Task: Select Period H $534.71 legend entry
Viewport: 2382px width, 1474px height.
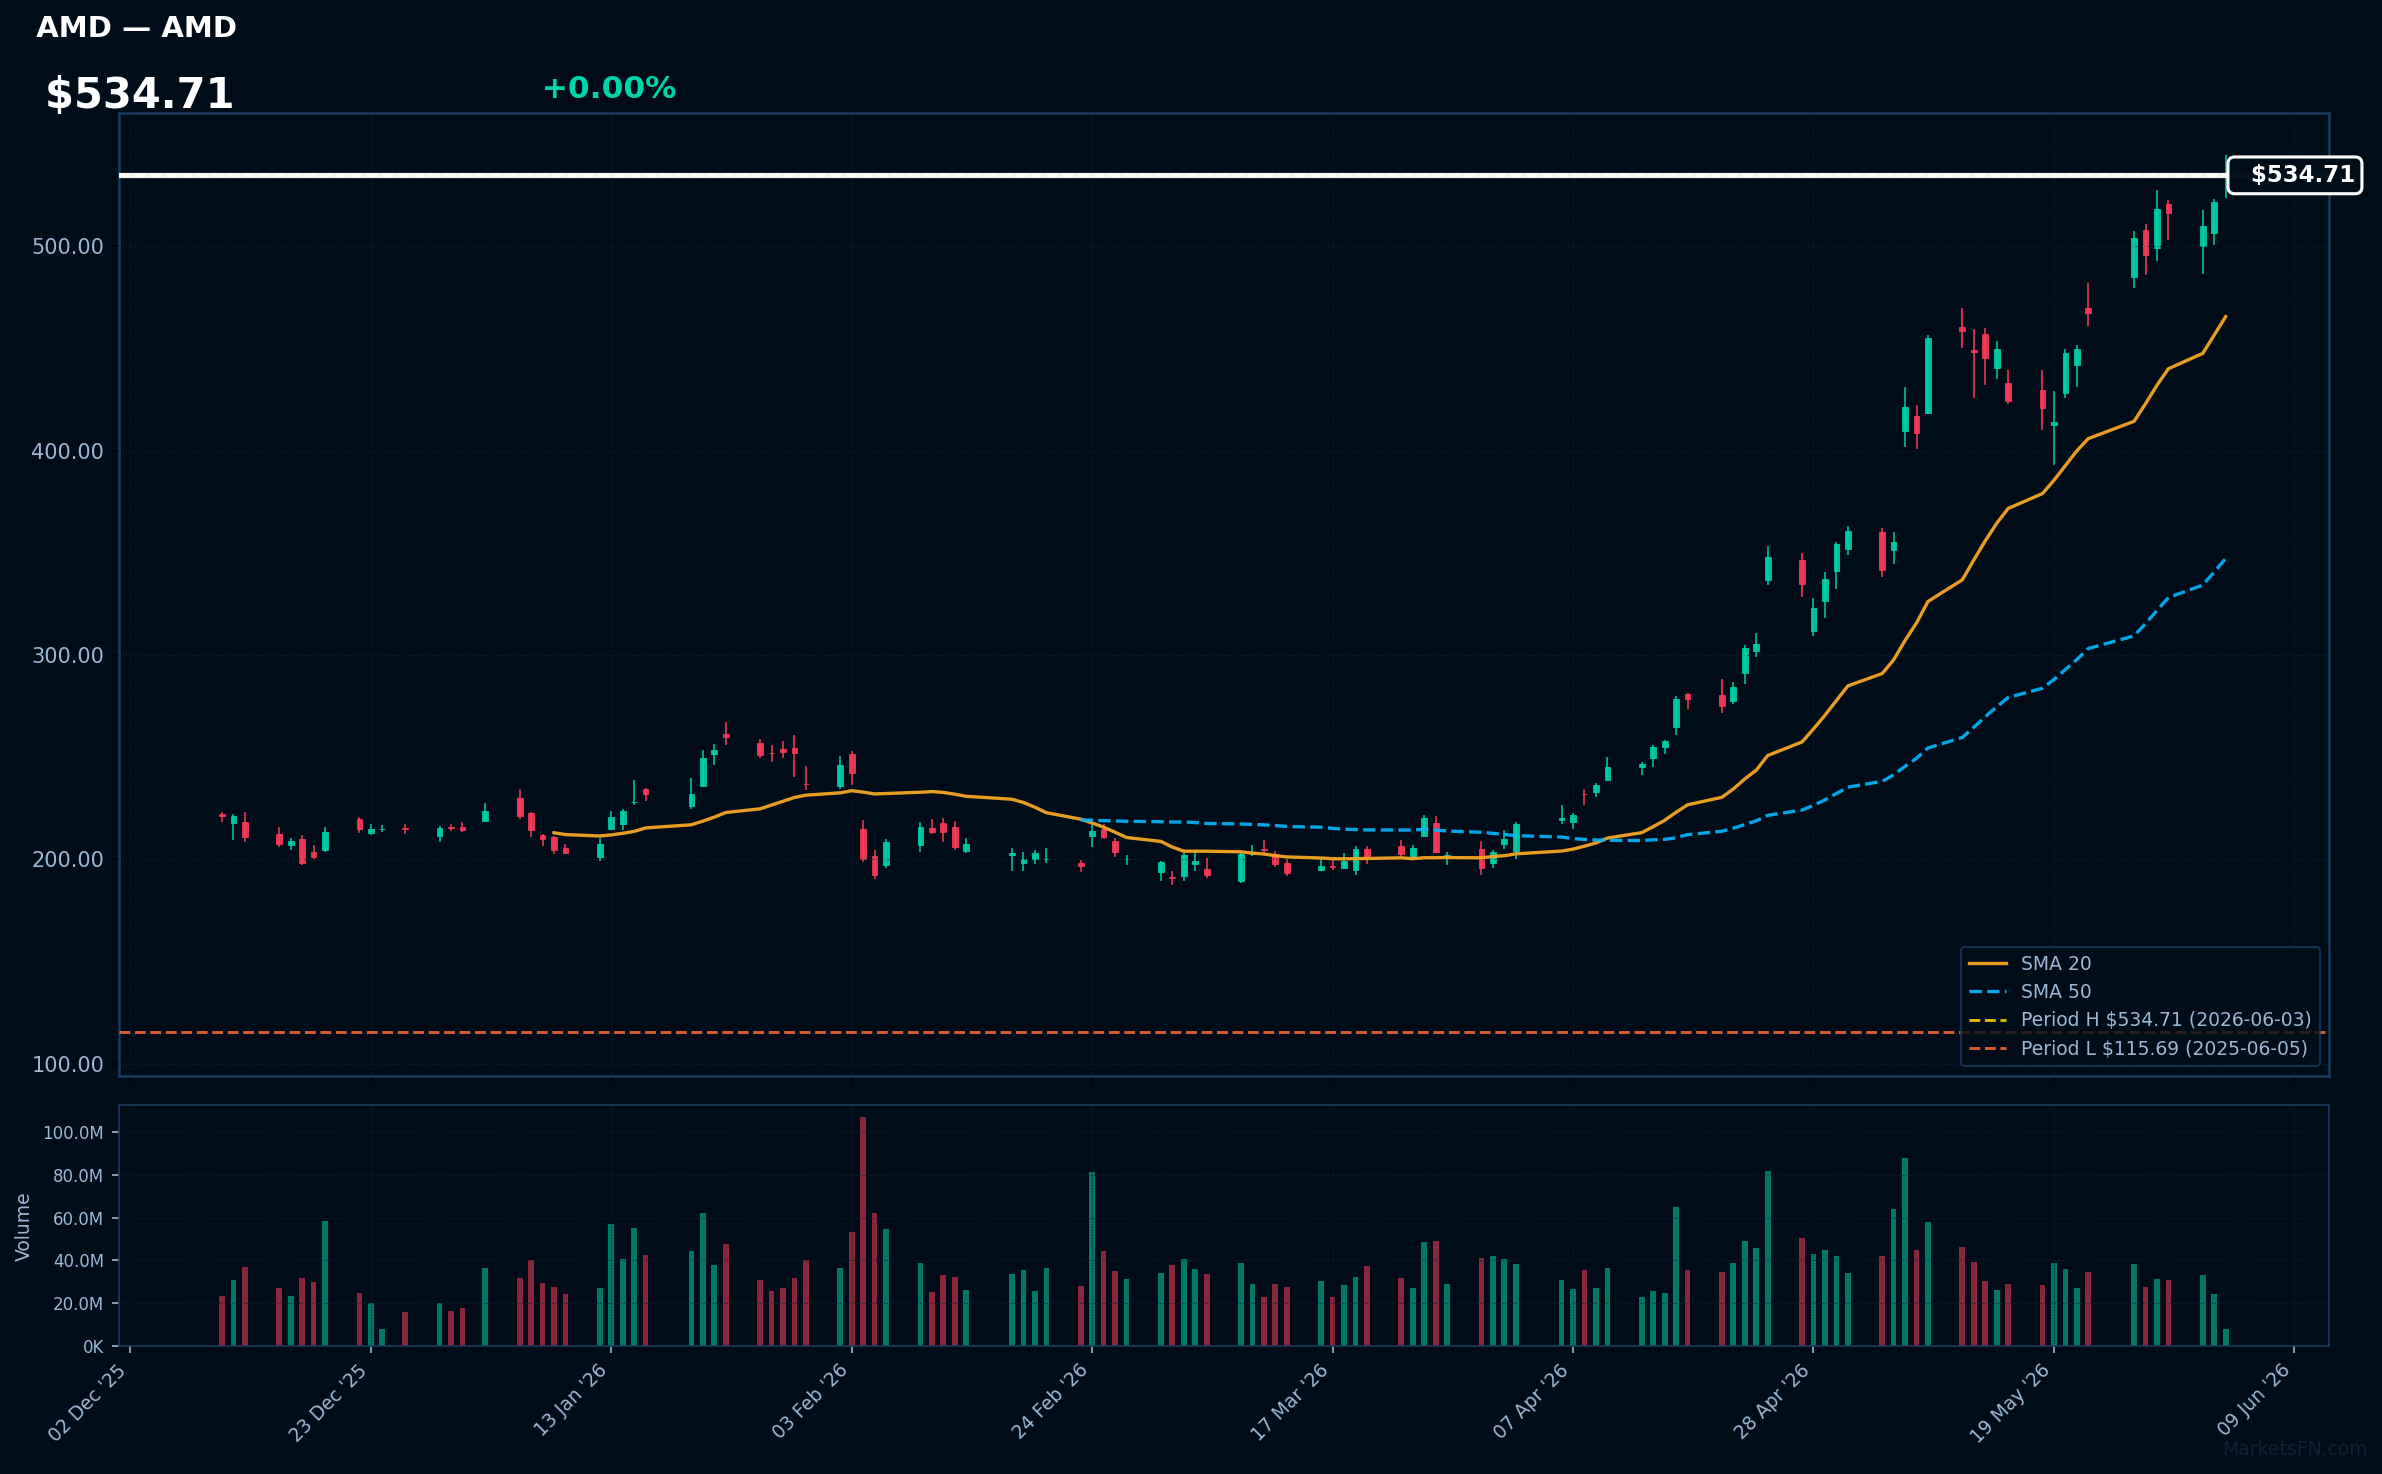Action: [2140, 1019]
